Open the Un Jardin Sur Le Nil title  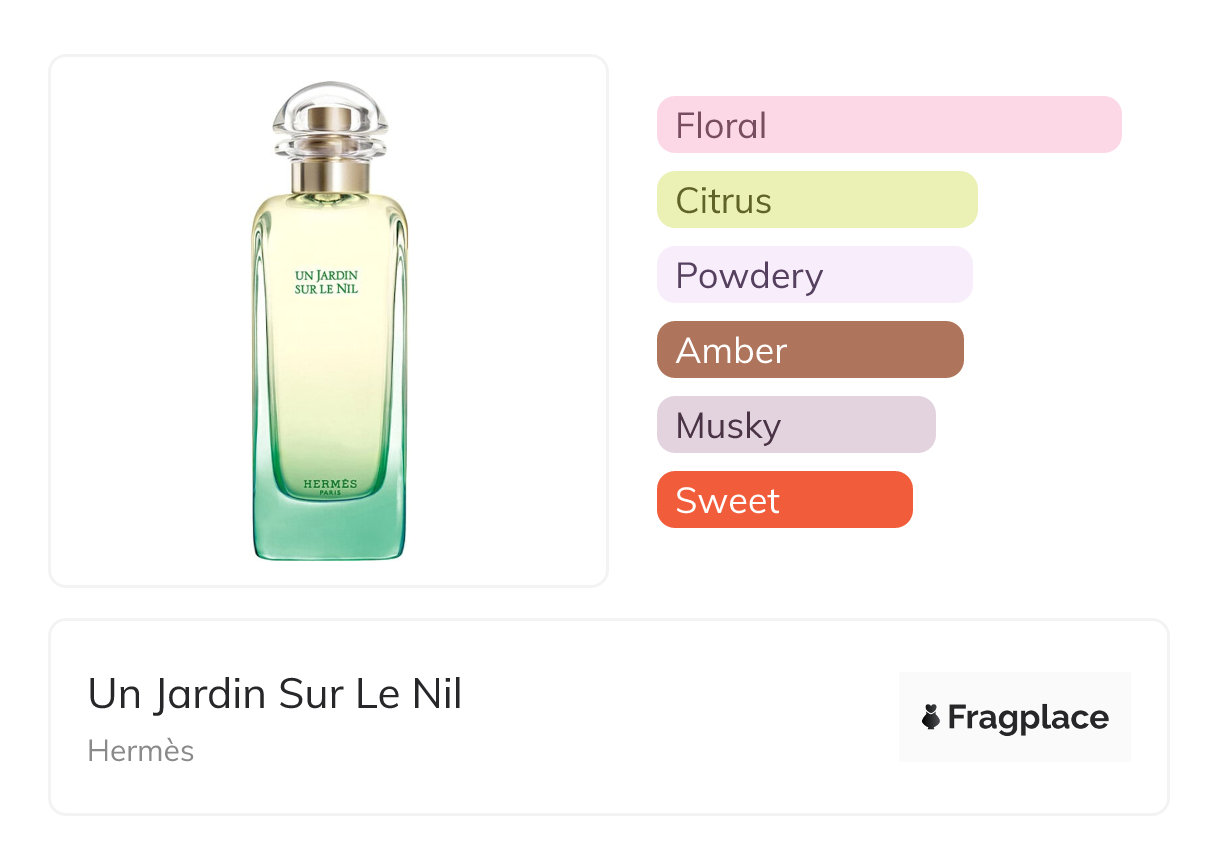(275, 694)
